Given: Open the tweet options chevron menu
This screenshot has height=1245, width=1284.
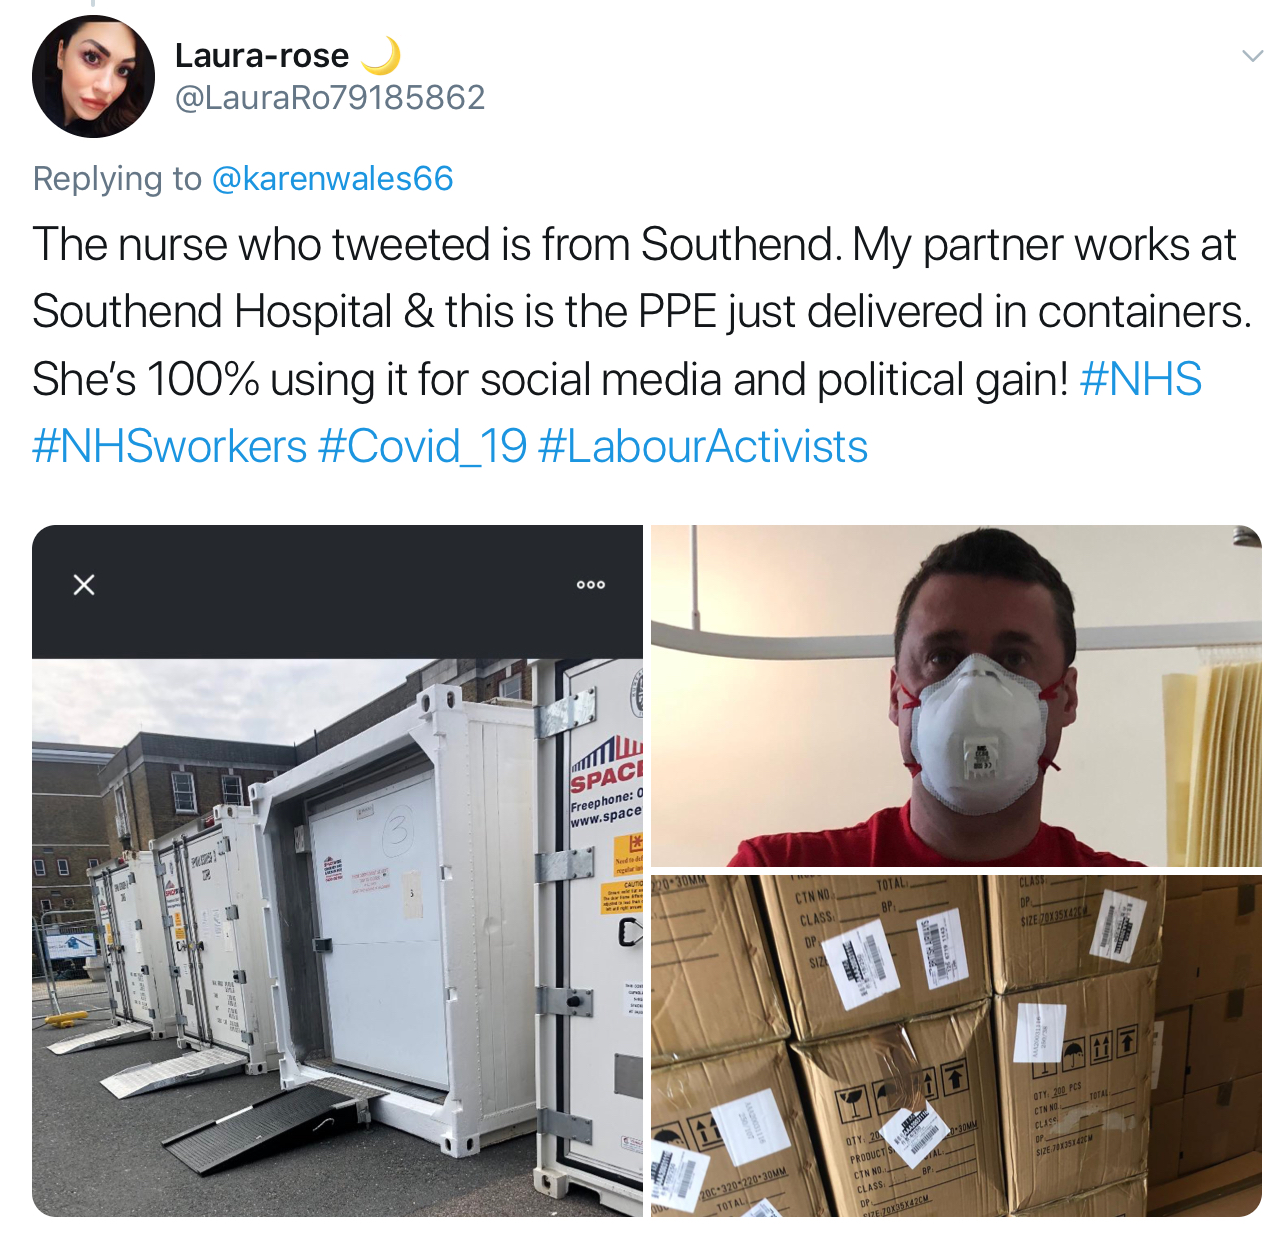Looking at the screenshot, I should [1252, 56].
